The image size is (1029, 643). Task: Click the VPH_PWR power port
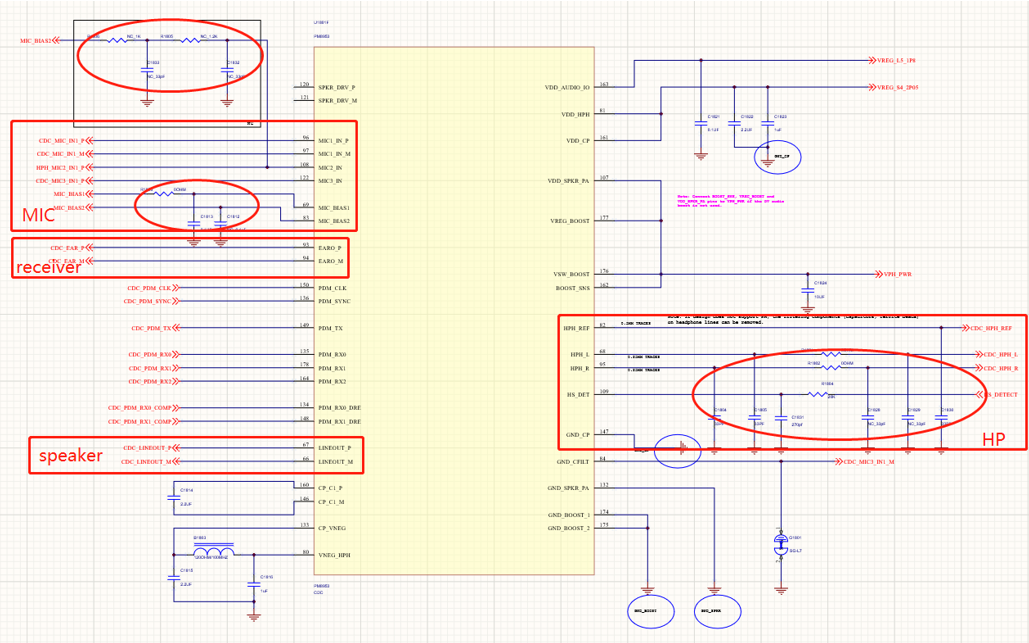(893, 274)
